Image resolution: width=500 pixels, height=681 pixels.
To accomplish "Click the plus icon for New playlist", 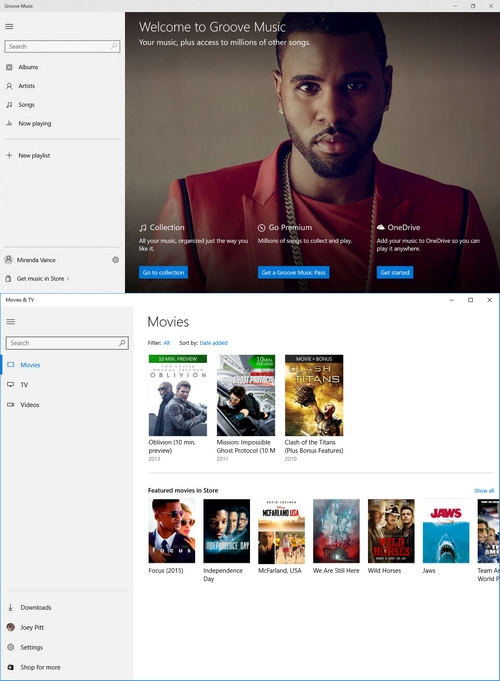I will tap(9, 155).
